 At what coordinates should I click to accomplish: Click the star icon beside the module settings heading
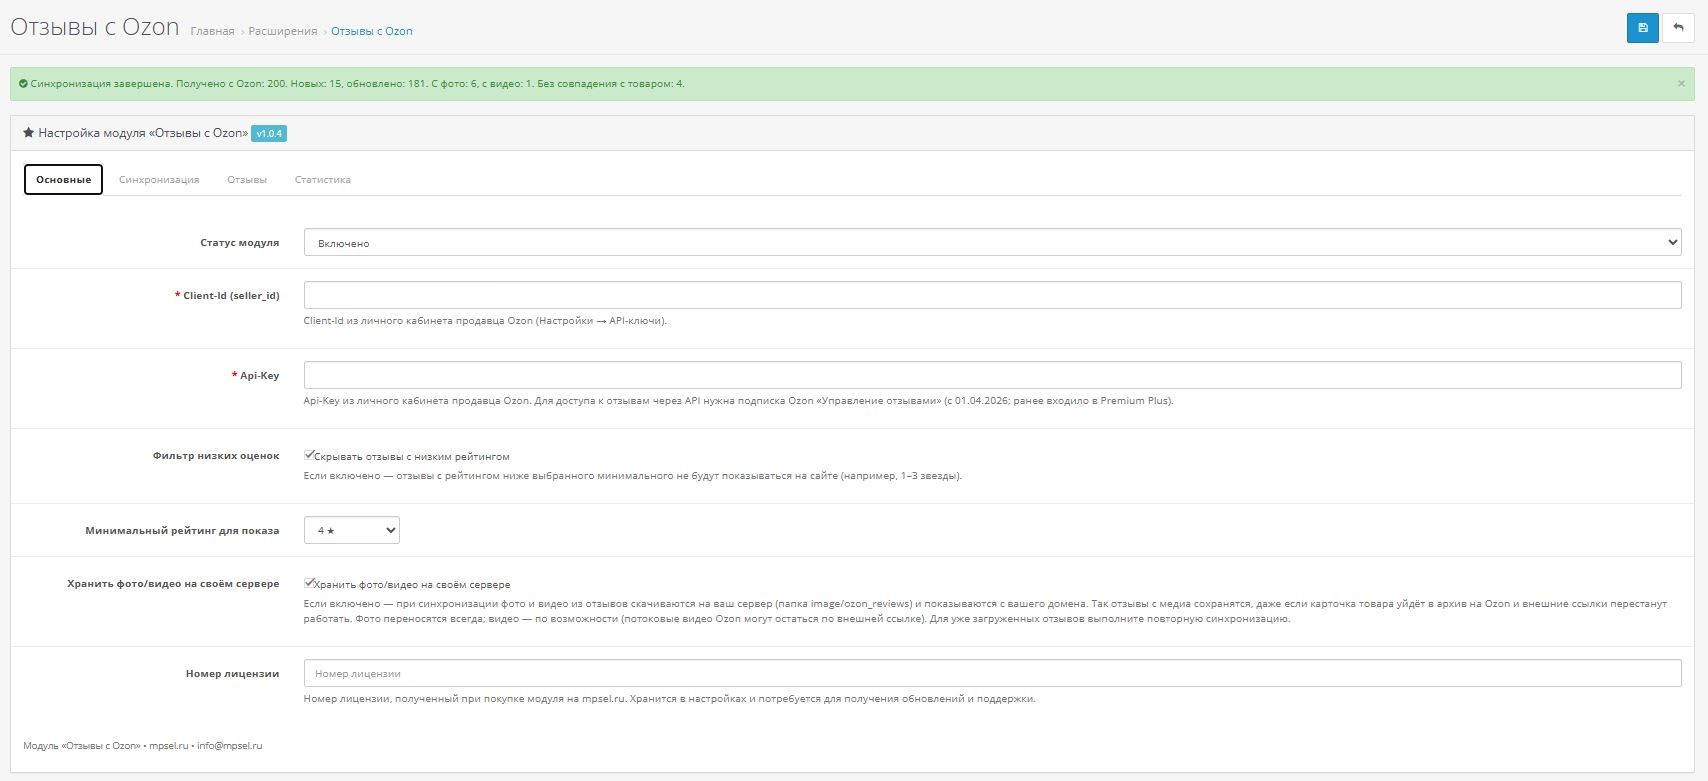click(x=29, y=133)
